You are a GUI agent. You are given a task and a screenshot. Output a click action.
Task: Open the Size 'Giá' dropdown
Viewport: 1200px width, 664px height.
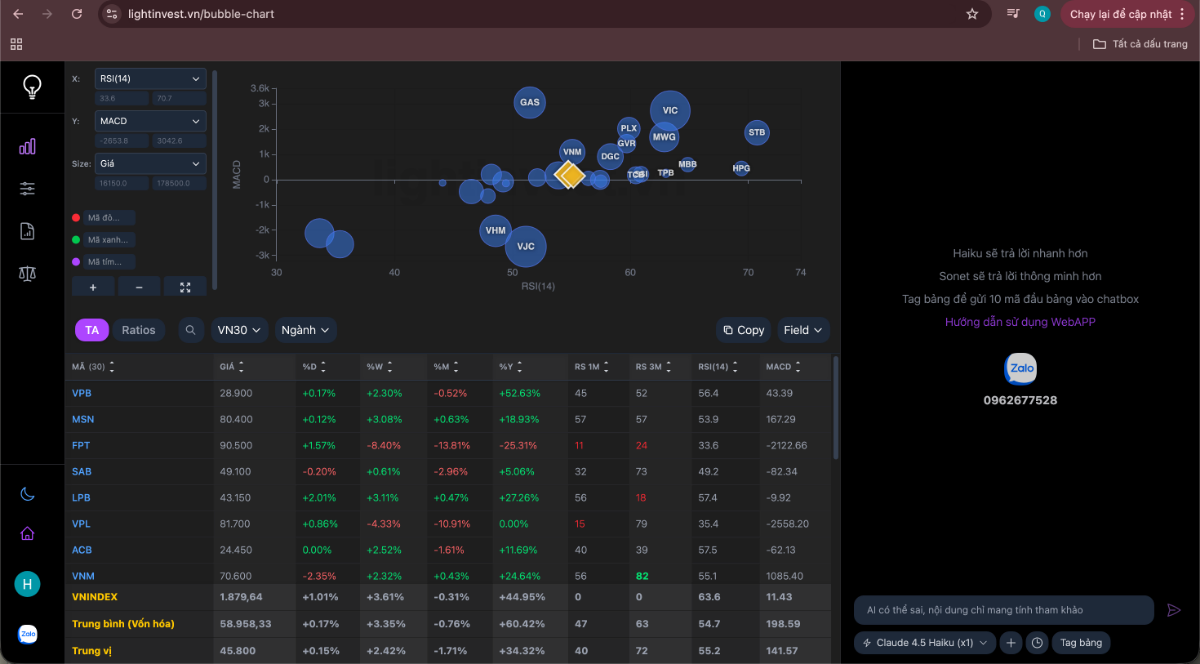click(x=149, y=163)
